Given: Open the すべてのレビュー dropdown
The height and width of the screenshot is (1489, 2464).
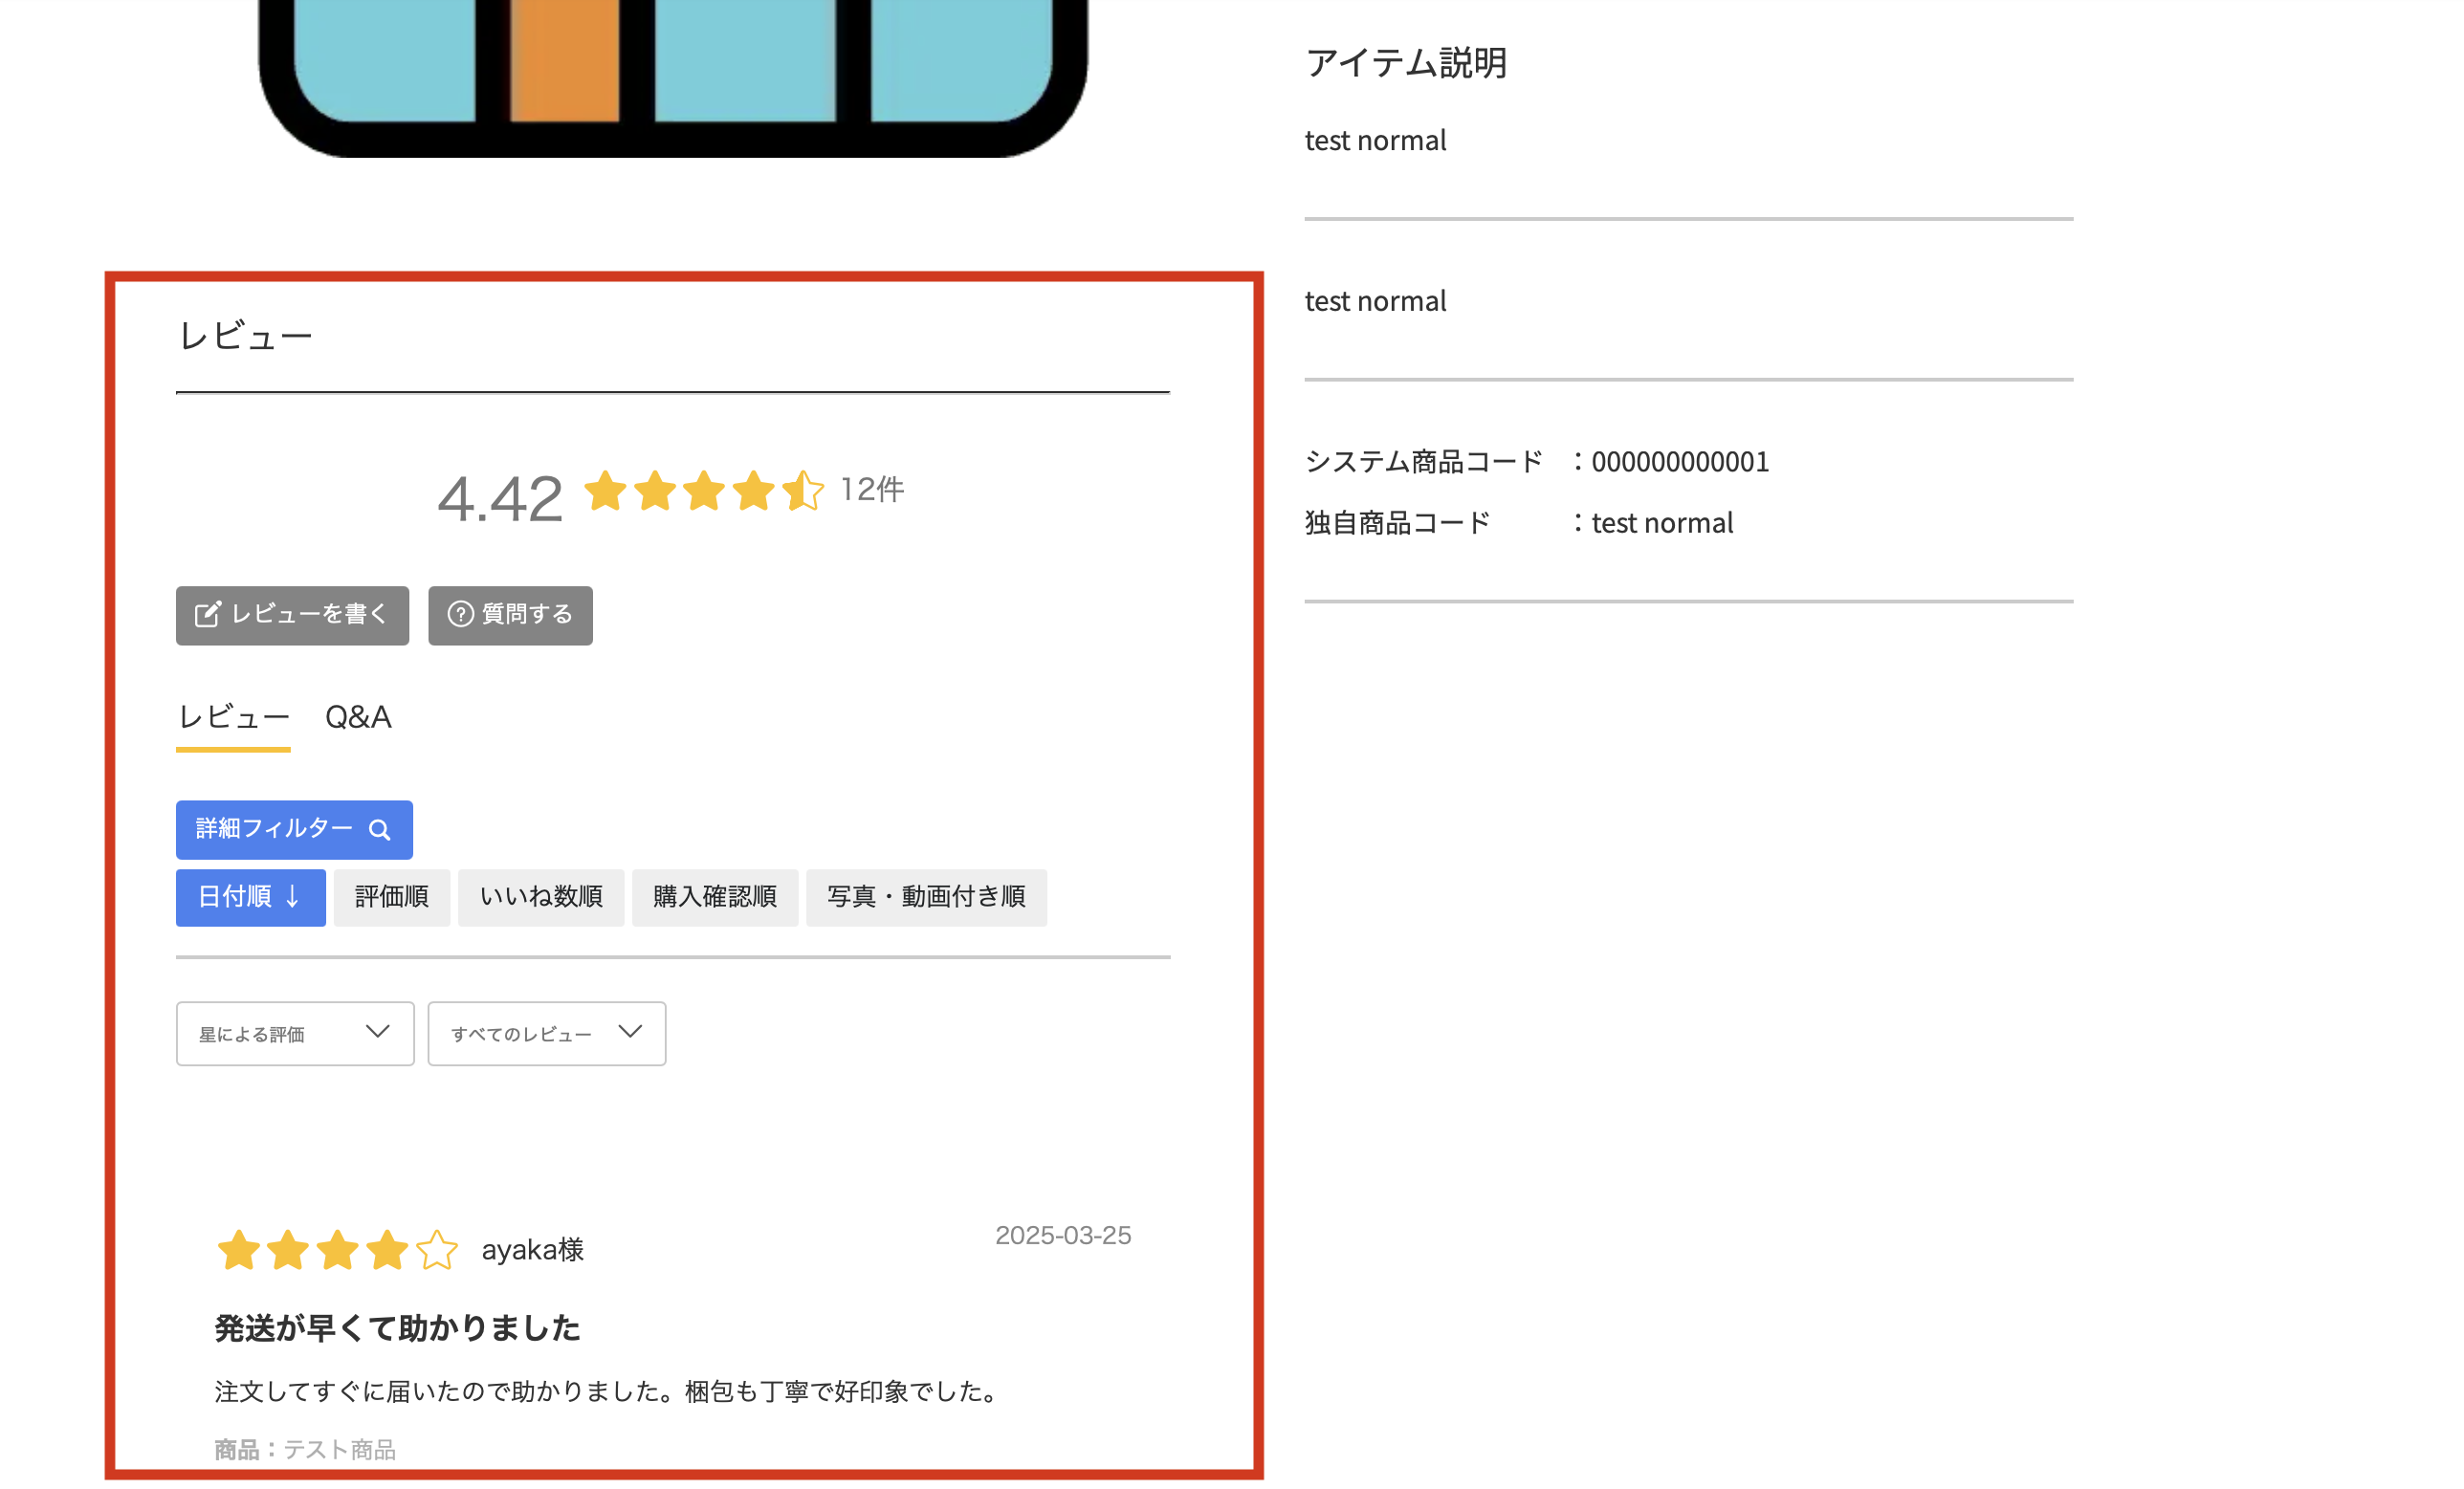Looking at the screenshot, I should [546, 1034].
